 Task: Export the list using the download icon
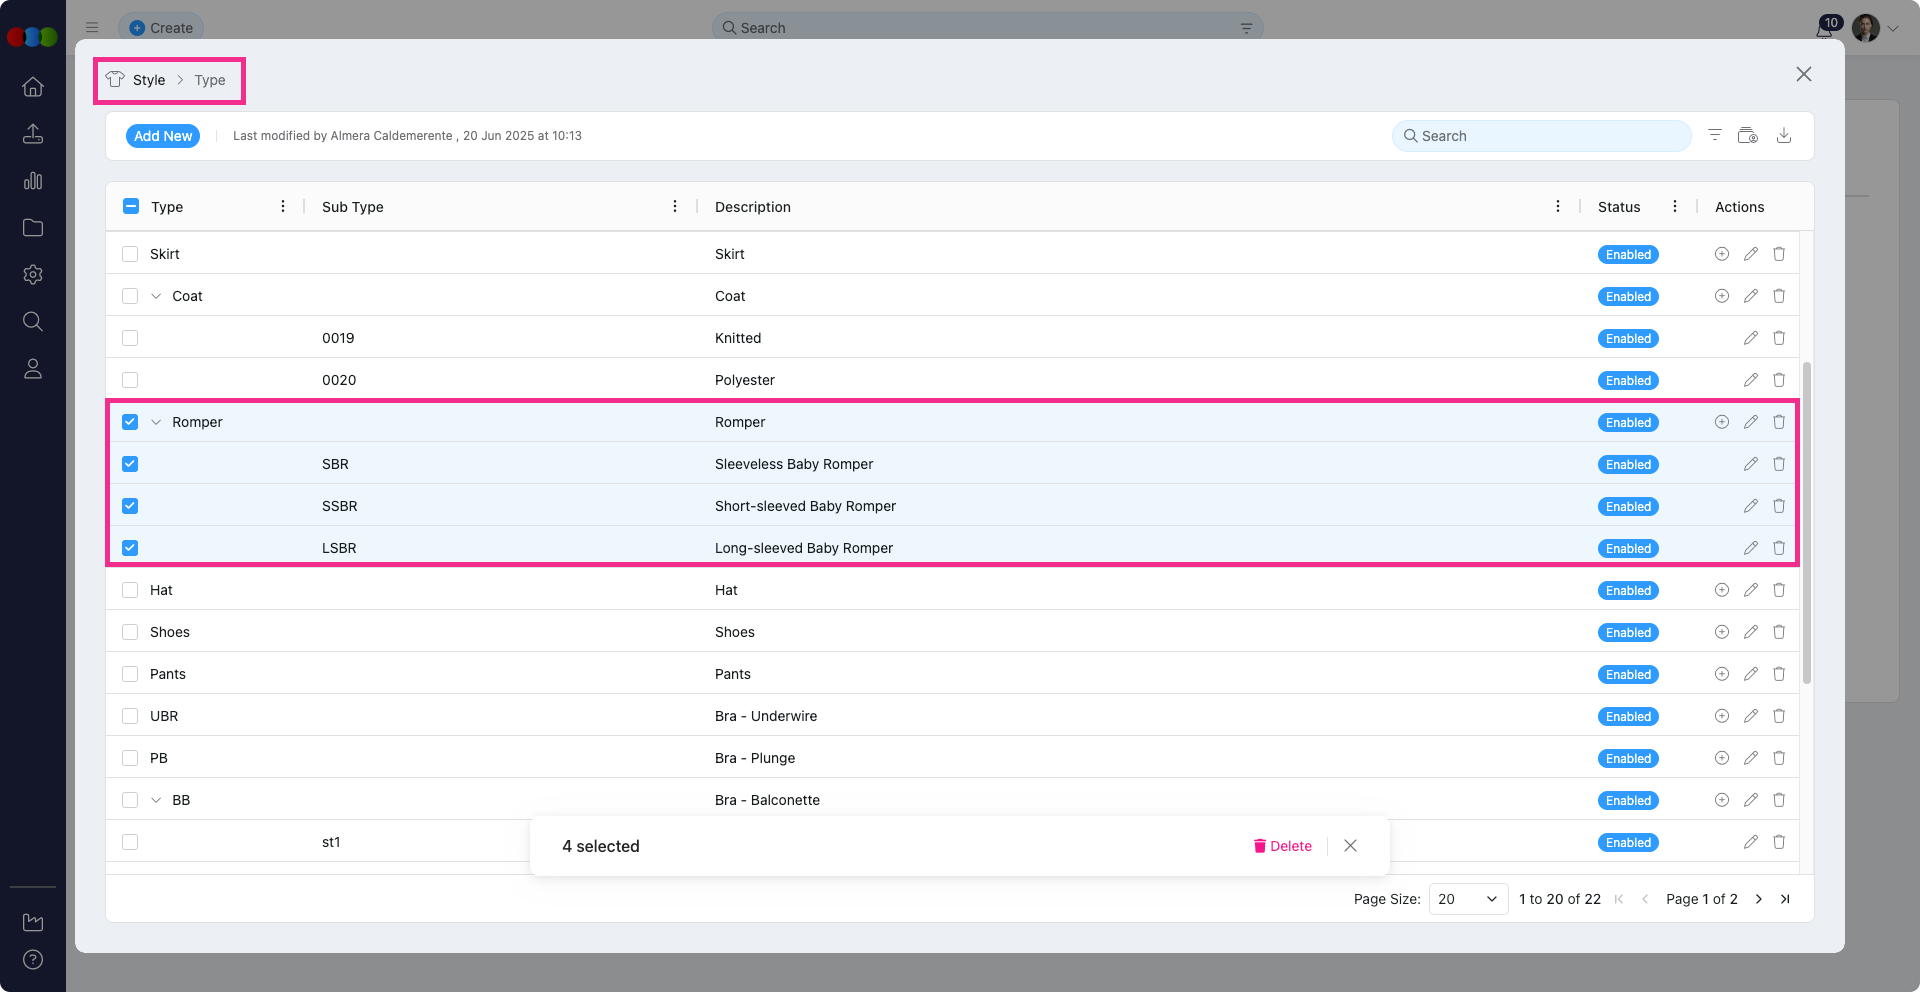coord(1784,135)
